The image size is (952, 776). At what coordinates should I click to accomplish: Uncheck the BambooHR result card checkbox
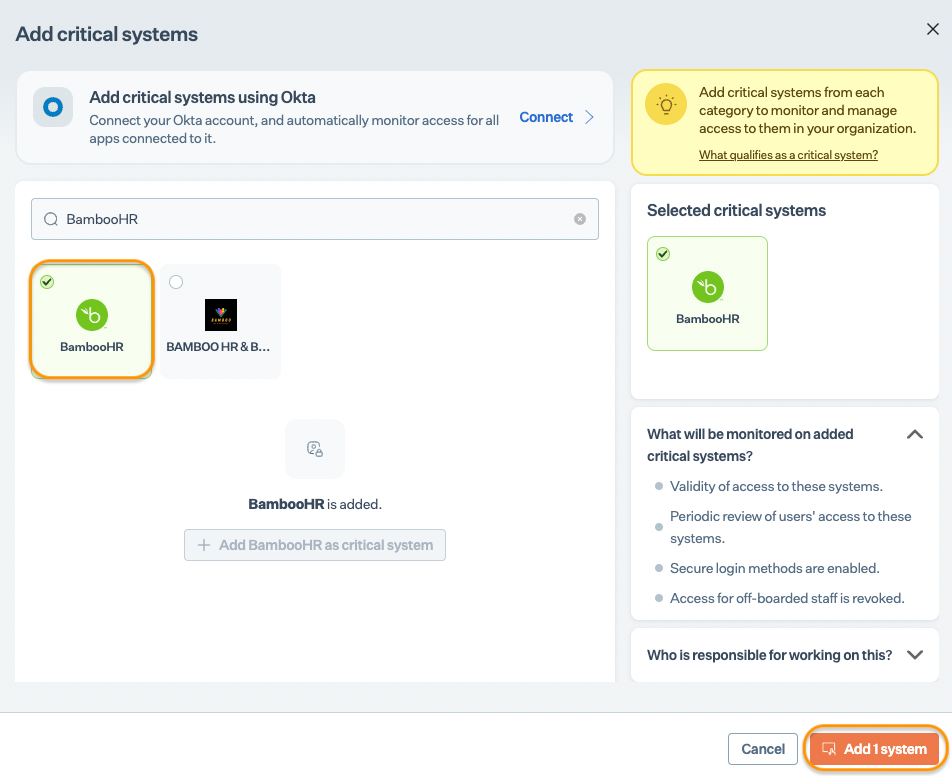pos(47,282)
